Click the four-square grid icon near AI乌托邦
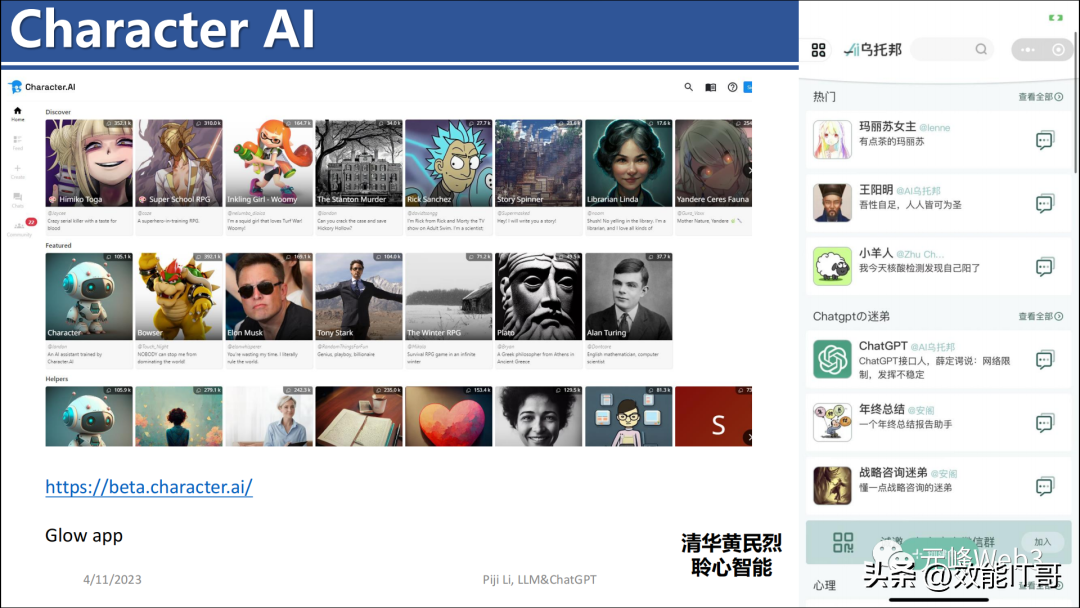Screen dimensions: 1080x608 [x=819, y=49]
